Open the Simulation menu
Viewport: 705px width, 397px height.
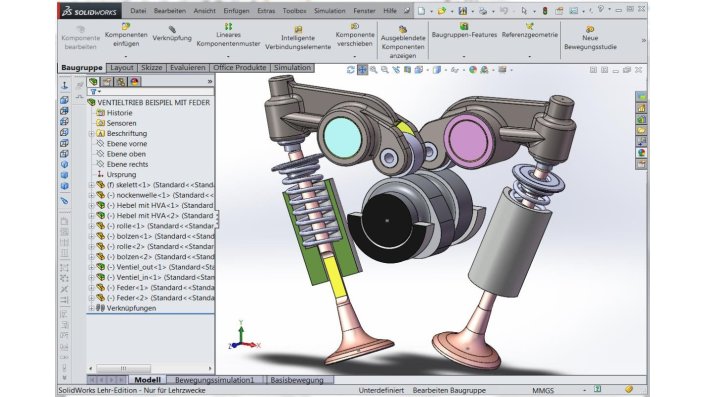tap(330, 11)
